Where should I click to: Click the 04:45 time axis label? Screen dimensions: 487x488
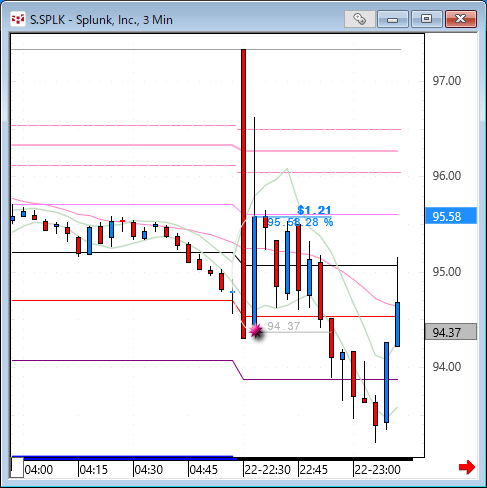point(204,470)
